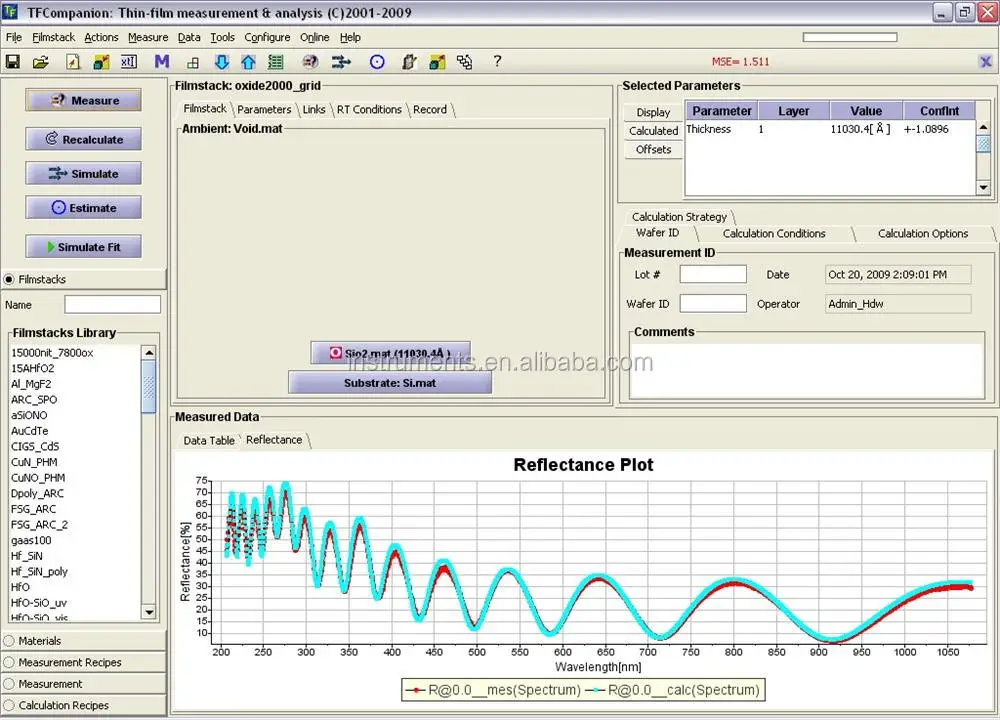Click the Lot # input field
The image size is (1000, 720).
[713, 274]
